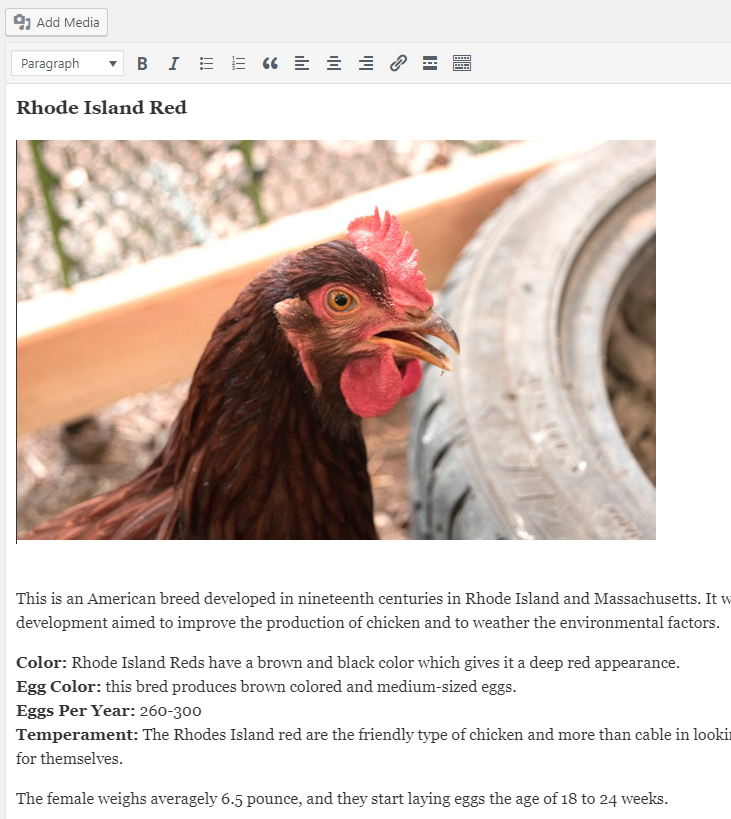Screen dimensions: 731x819
Task: Click the Eggs Per Year: line
Action: pos(108,711)
